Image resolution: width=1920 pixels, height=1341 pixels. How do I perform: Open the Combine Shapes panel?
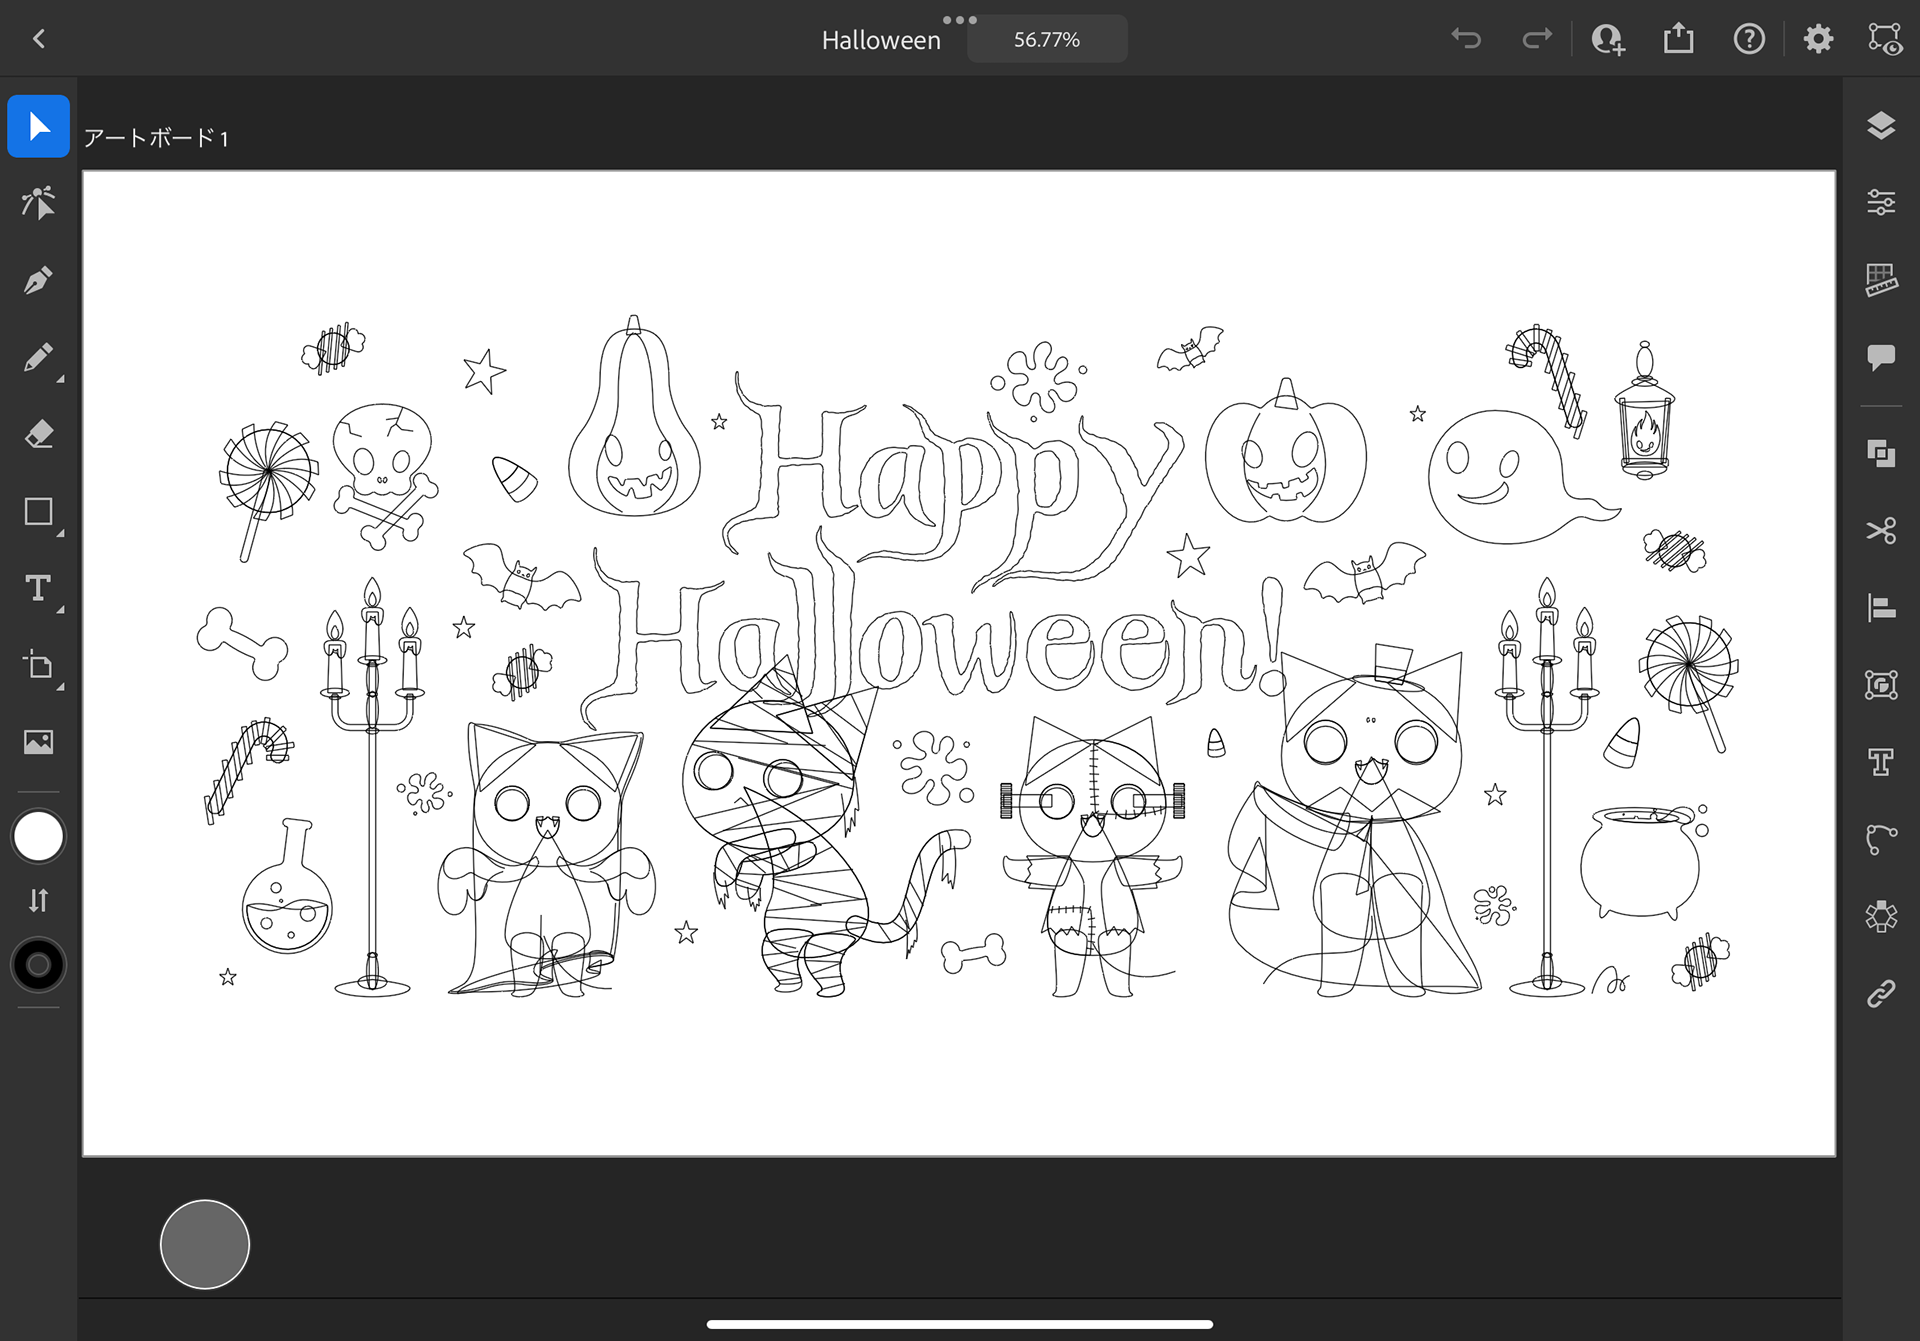tap(1880, 453)
